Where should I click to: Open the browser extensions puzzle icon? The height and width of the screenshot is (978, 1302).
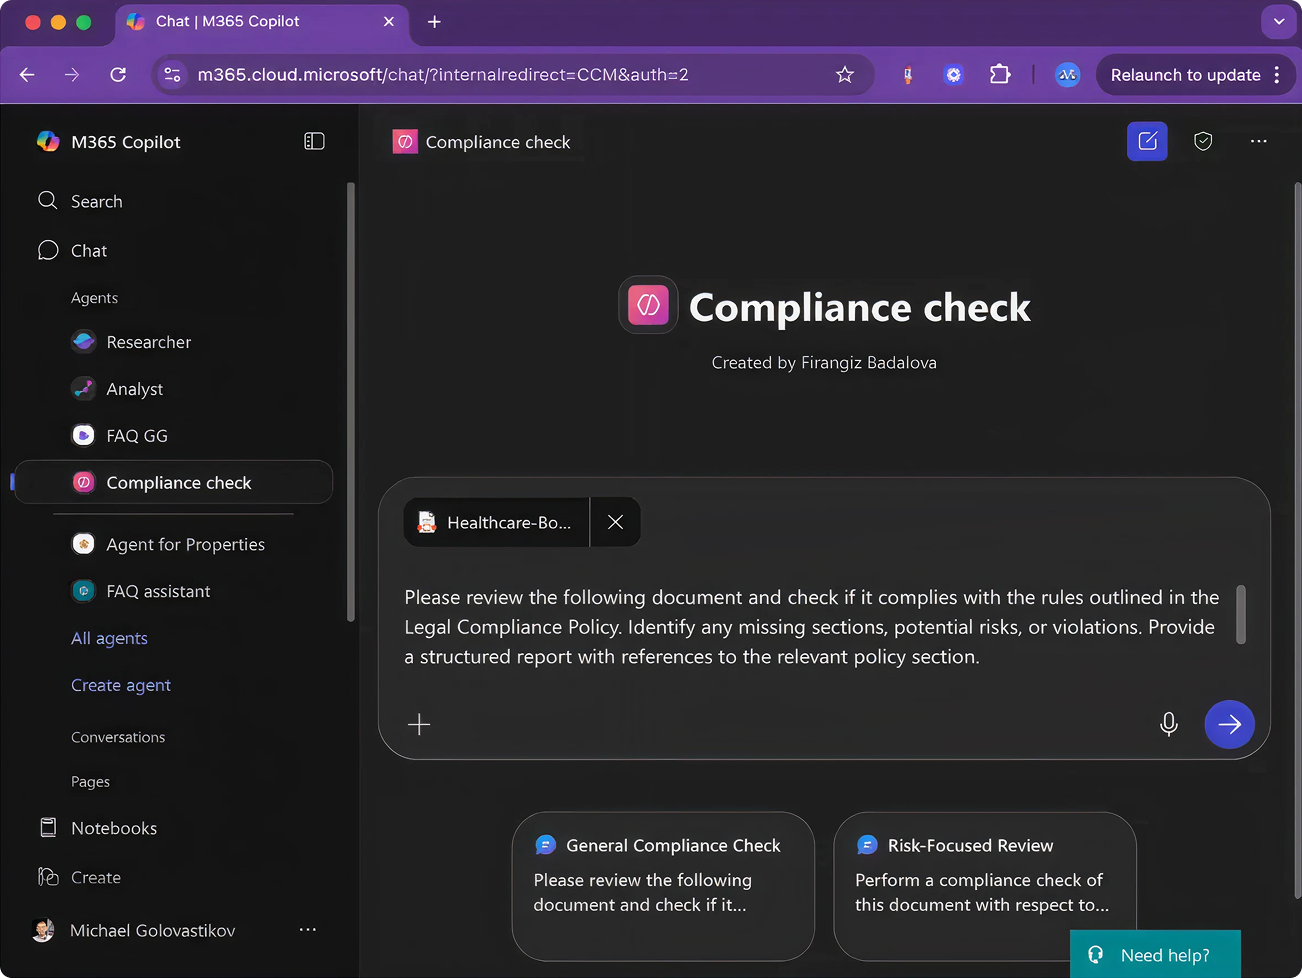click(1000, 74)
